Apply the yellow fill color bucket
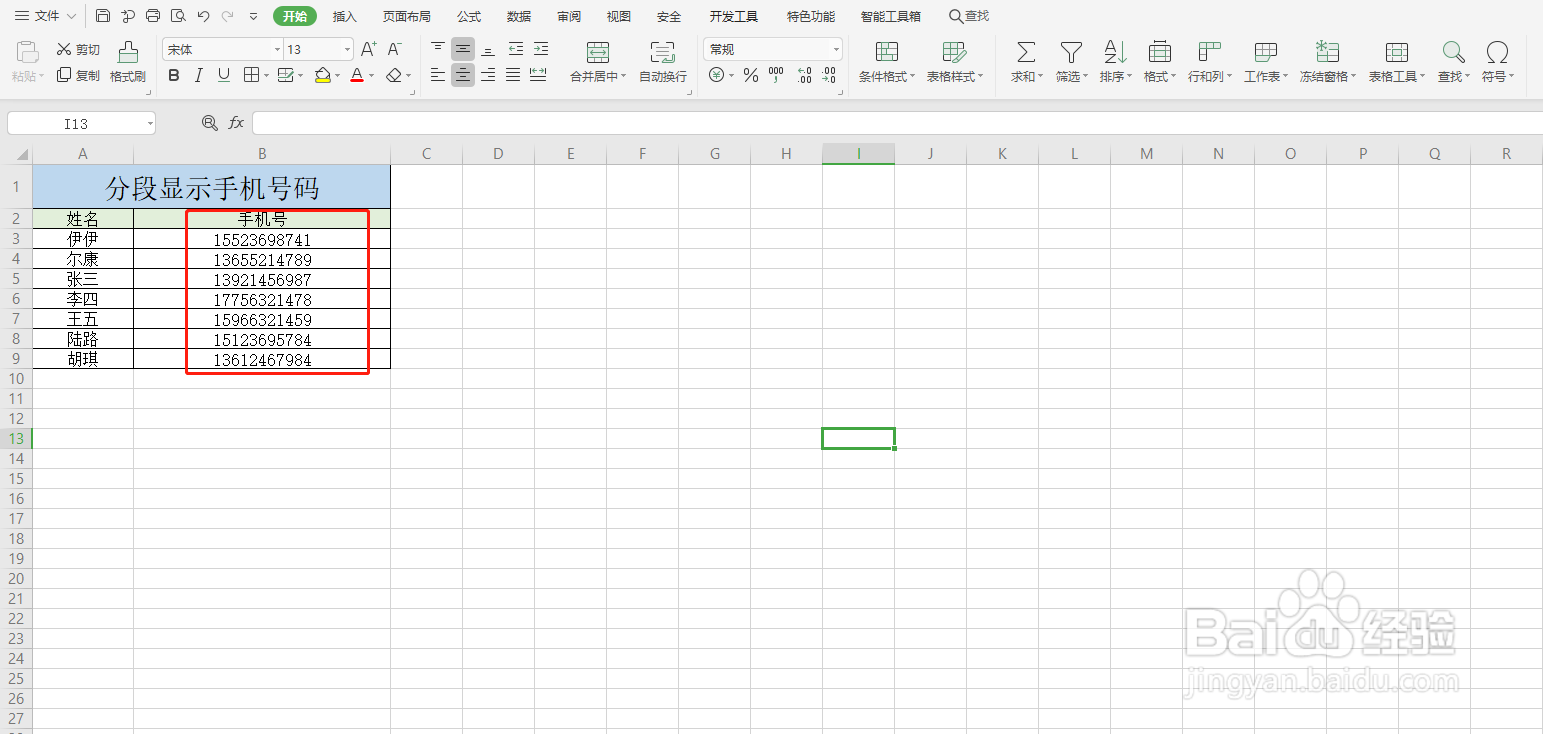Screen dimensions: 1543x734 pos(321,75)
